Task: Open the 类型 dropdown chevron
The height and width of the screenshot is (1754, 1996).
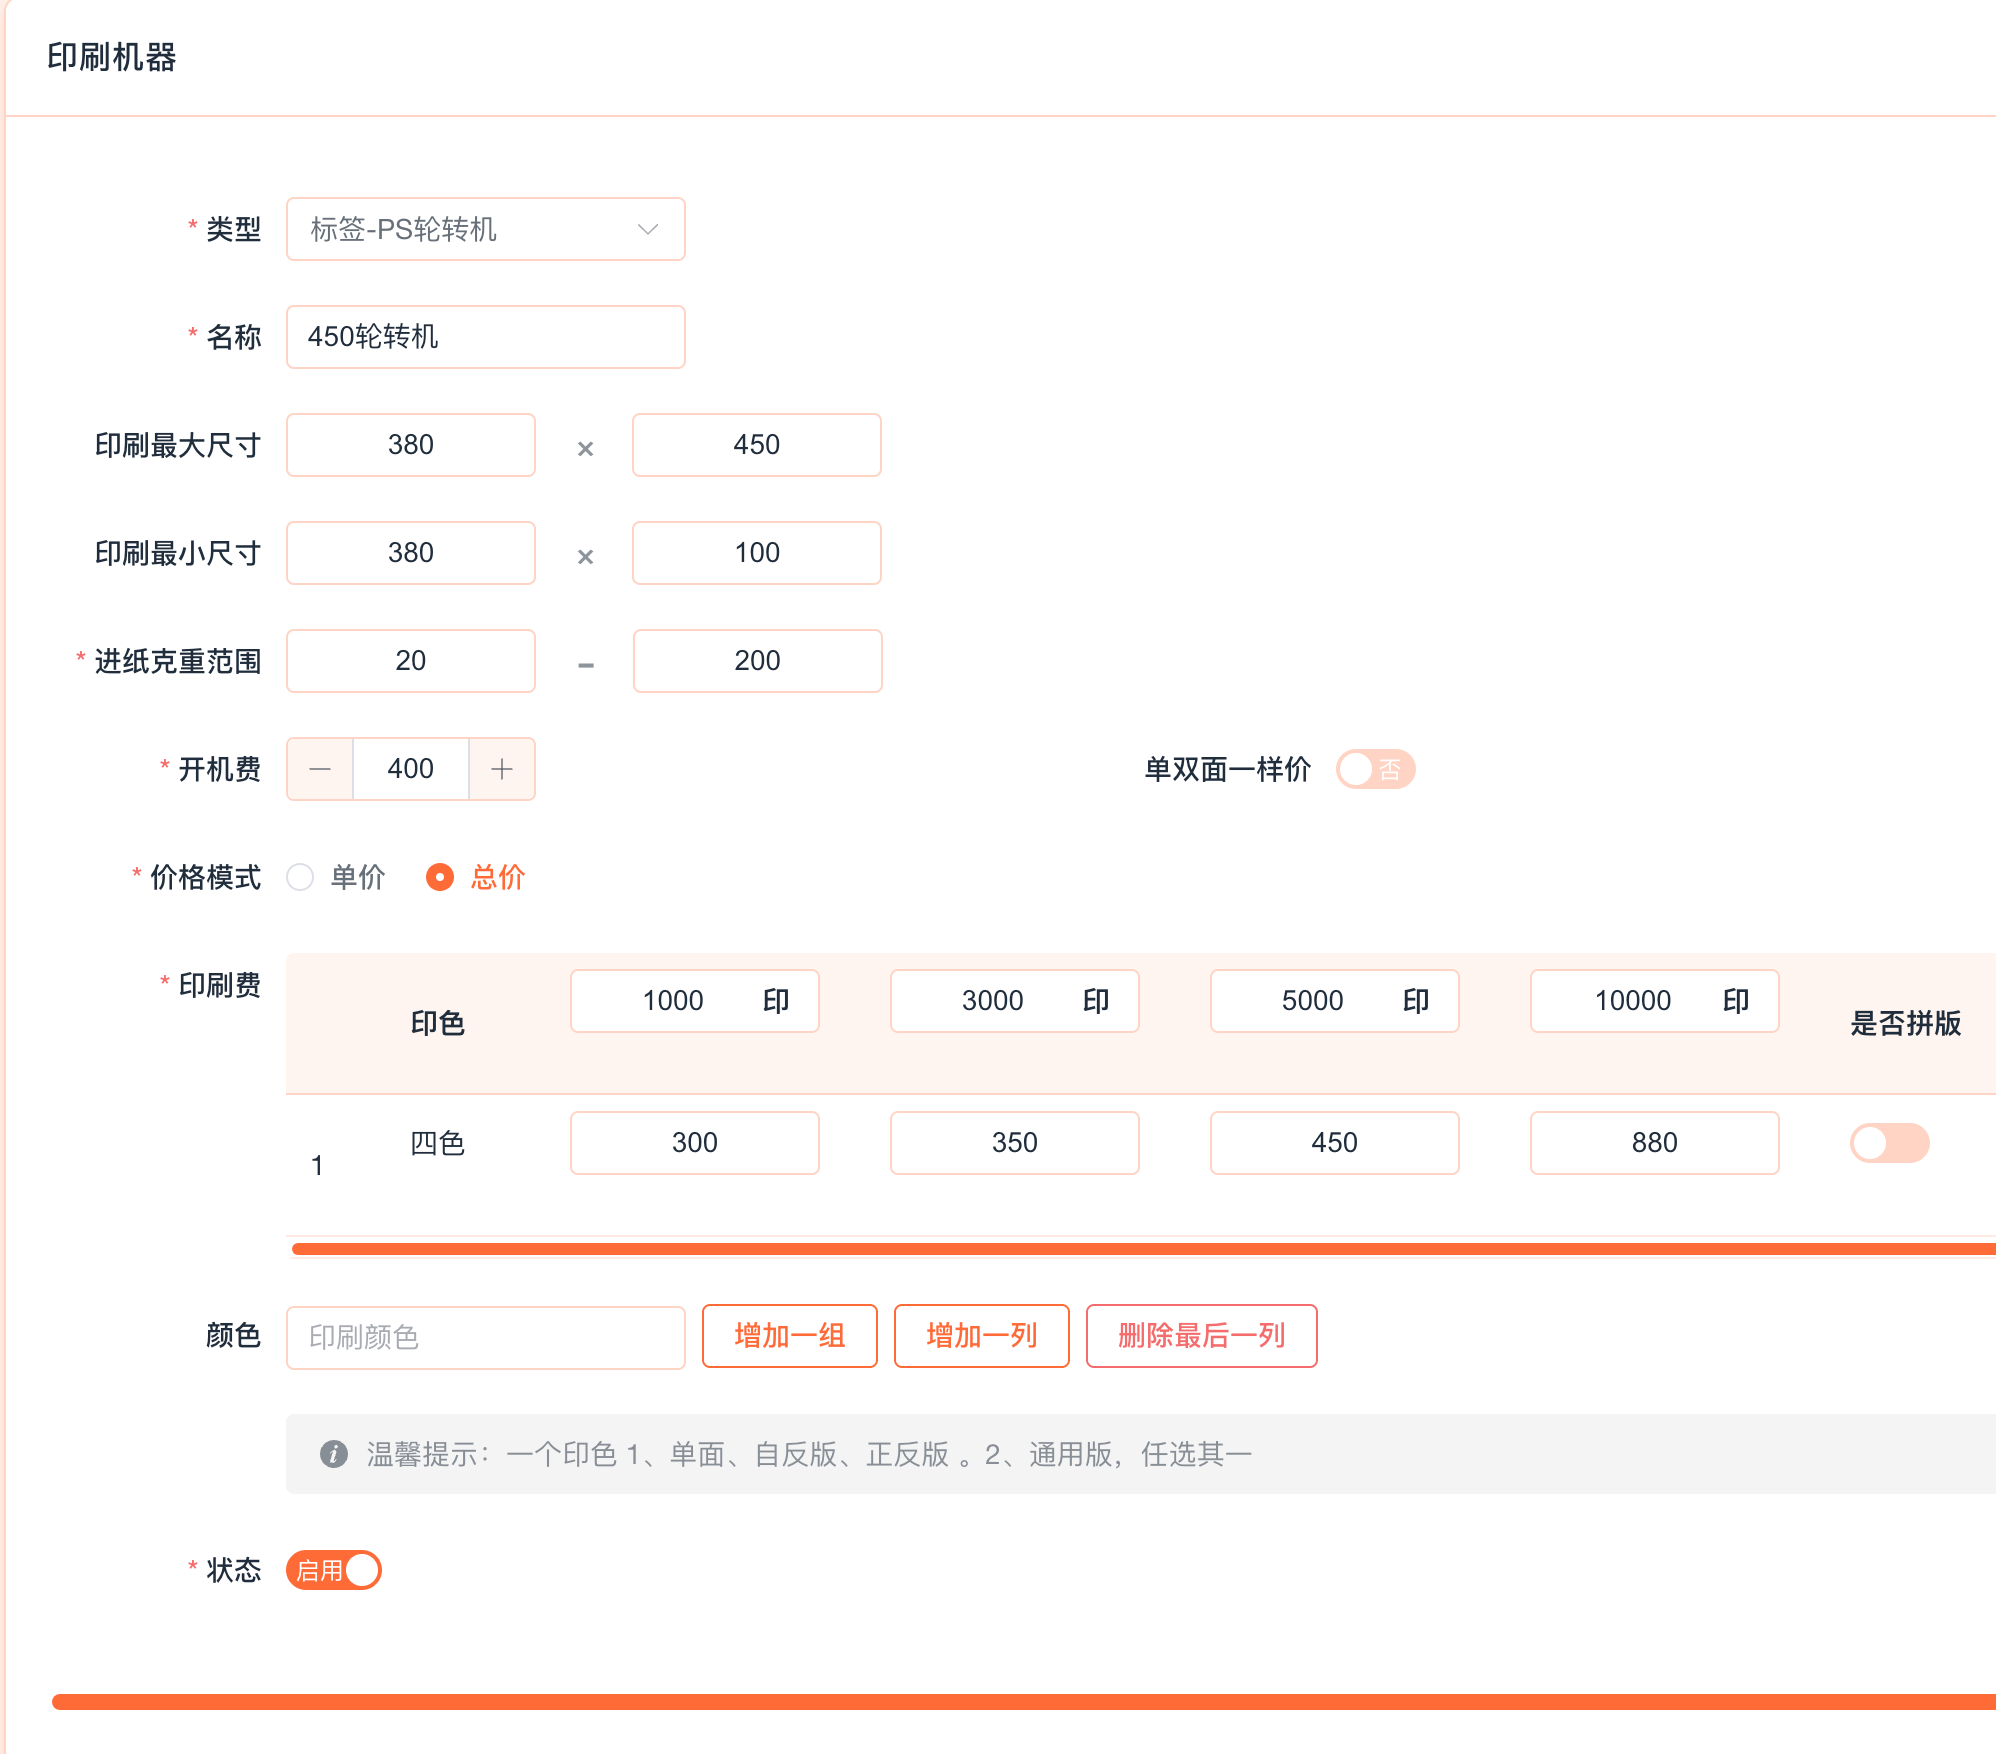Action: pyautogui.click(x=648, y=229)
